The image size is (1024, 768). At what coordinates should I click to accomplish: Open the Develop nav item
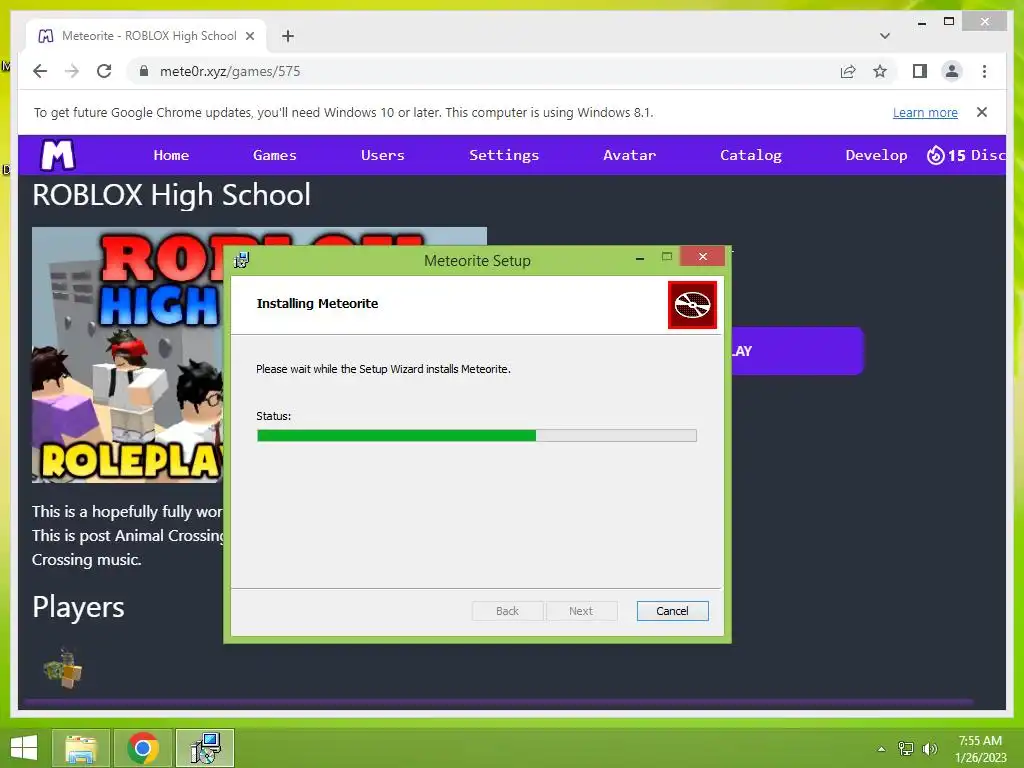(876, 155)
